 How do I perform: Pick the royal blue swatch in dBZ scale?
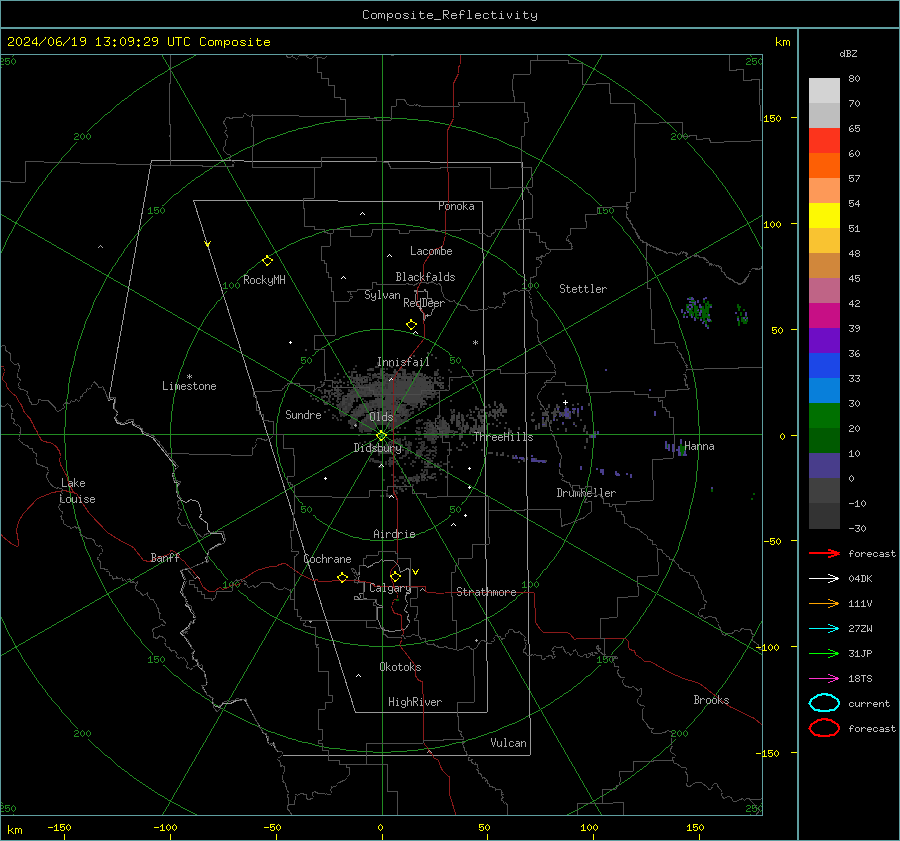824,366
